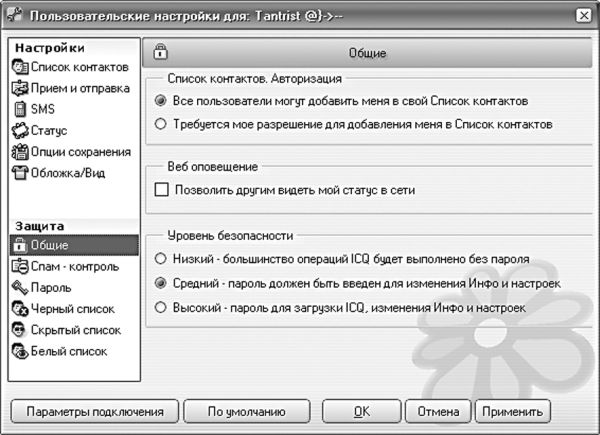Select the SMS phone icon
This screenshot has width=600, height=435.
[20, 109]
